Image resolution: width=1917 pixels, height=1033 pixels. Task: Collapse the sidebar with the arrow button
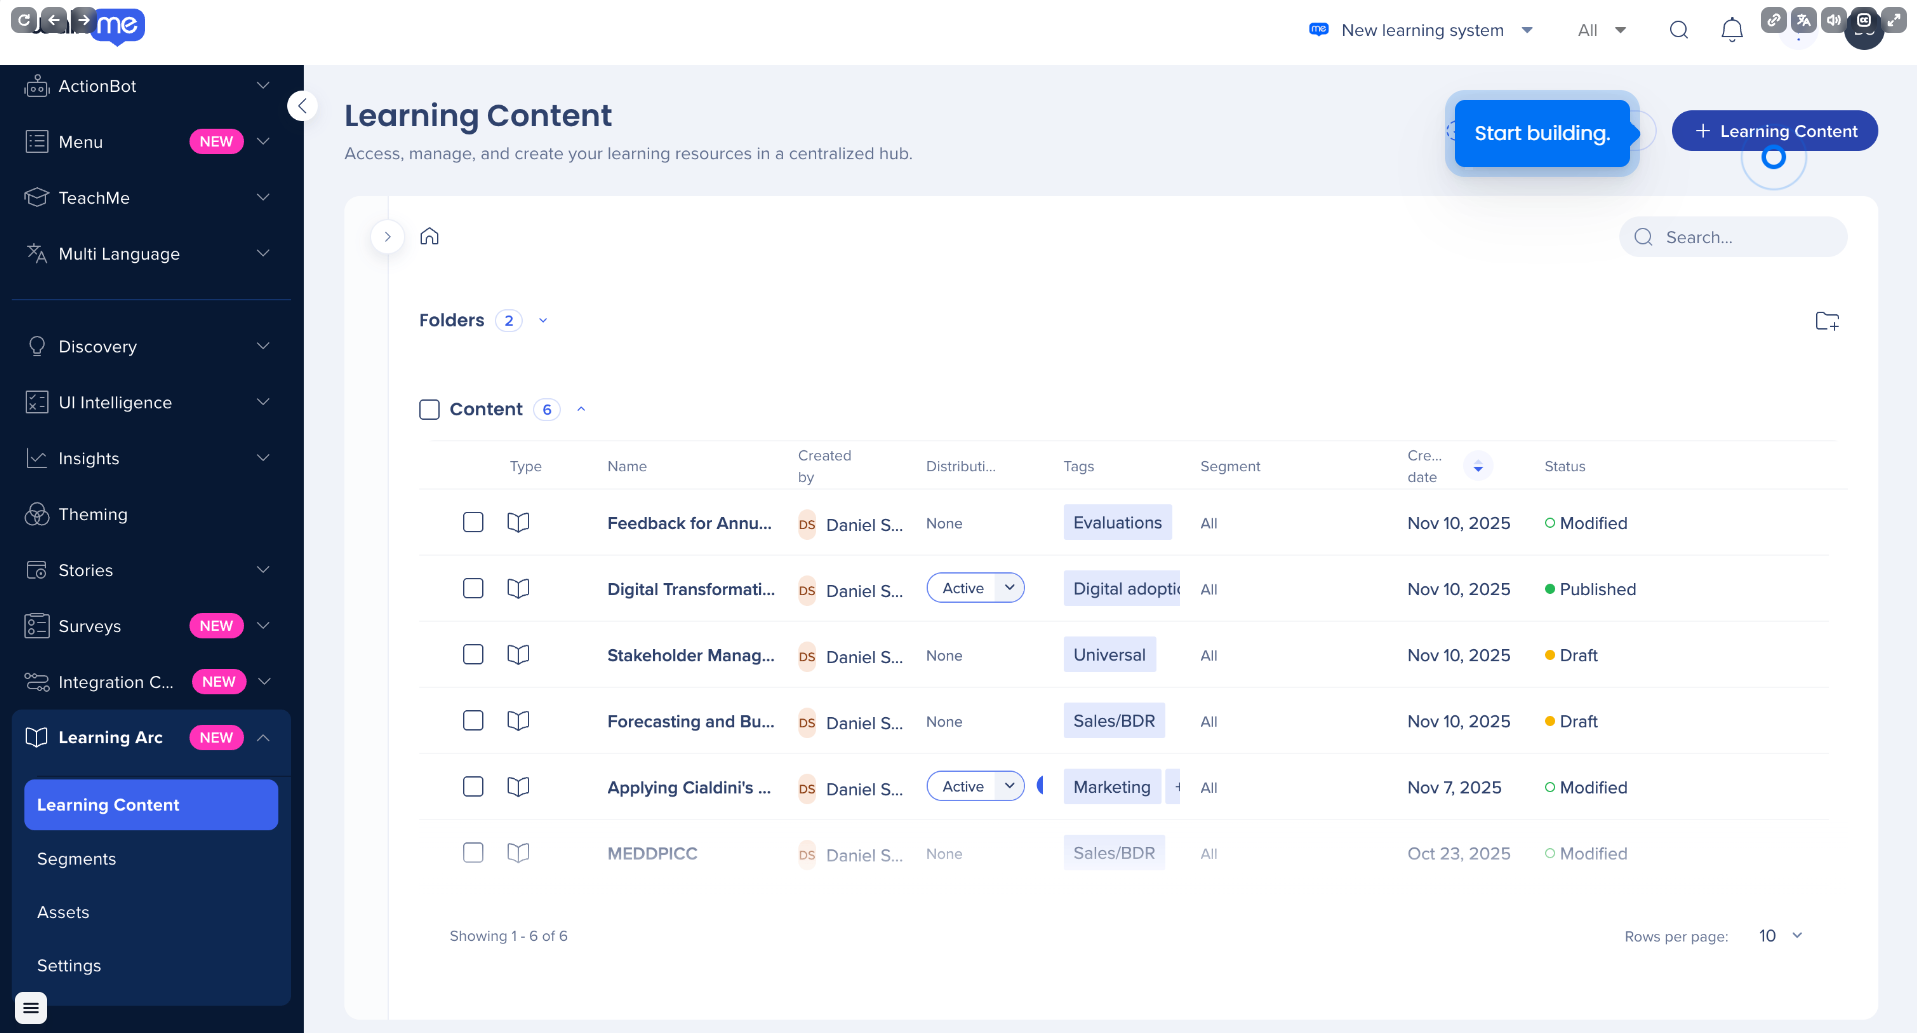point(302,106)
